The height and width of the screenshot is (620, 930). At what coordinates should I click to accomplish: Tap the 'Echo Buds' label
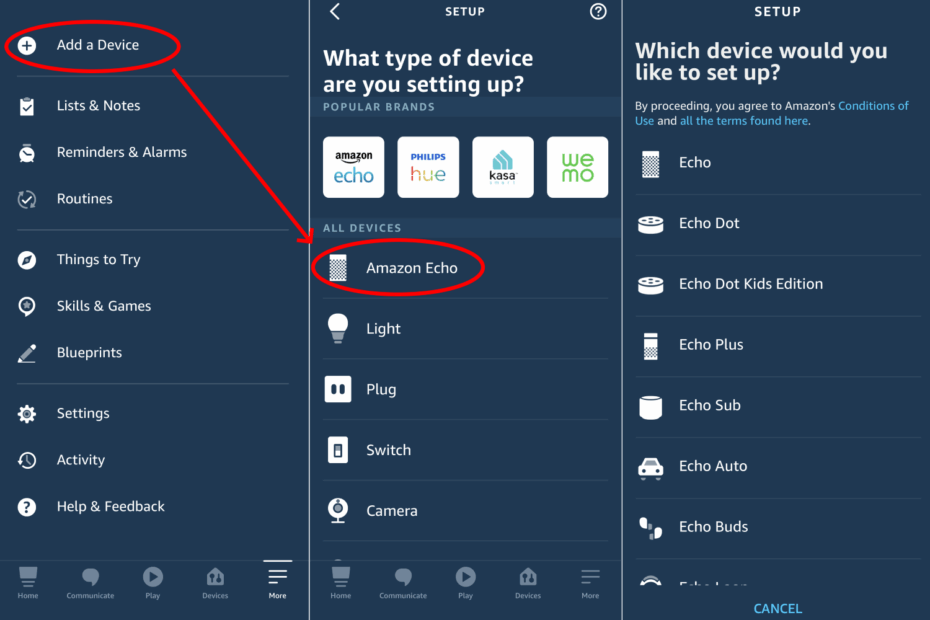click(714, 527)
